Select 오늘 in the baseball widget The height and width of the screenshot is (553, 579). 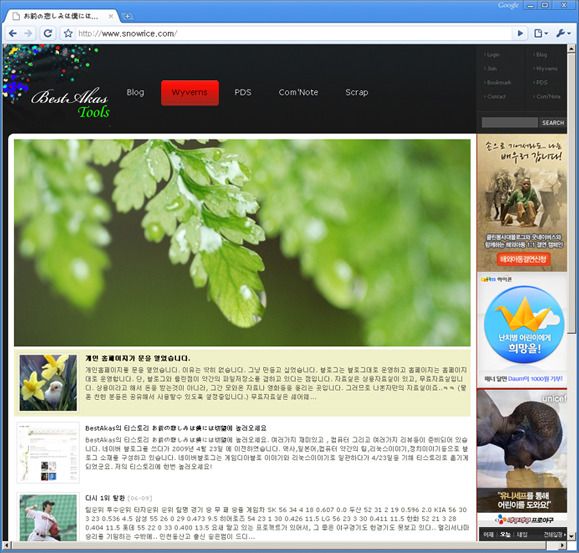pos(505,534)
